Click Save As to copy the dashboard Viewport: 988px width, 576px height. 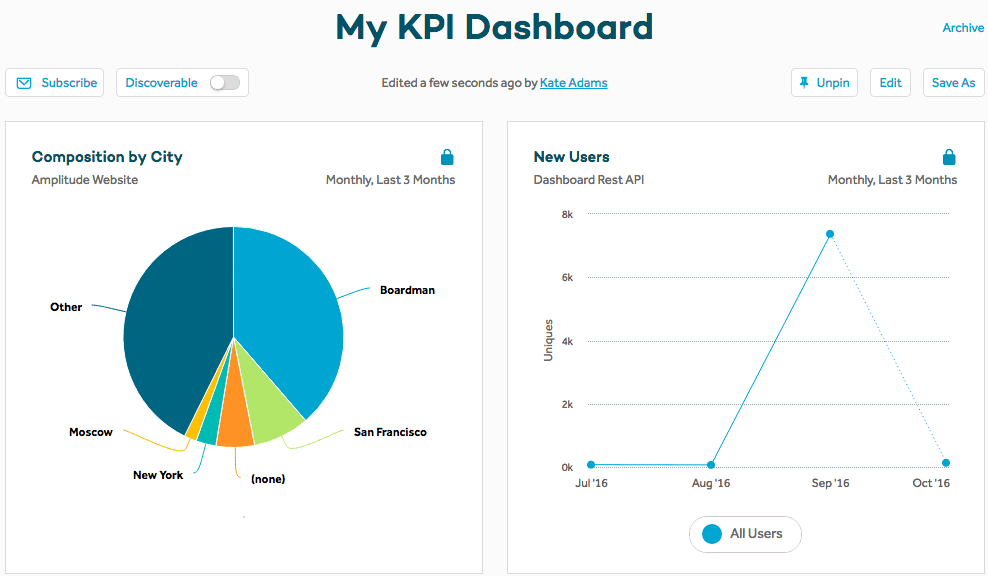[x=953, y=82]
